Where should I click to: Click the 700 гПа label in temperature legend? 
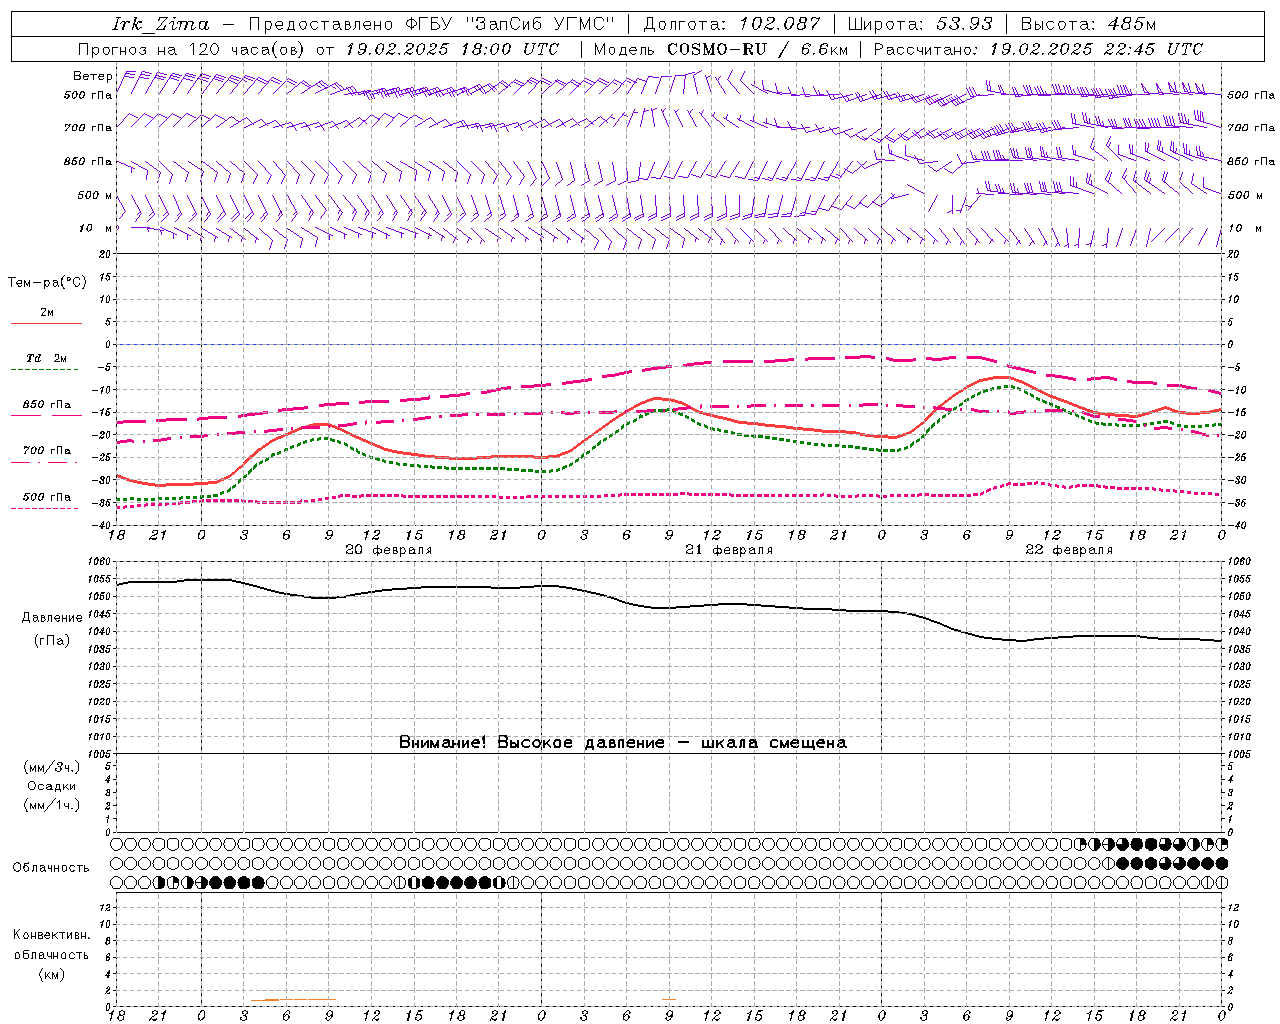tap(47, 451)
